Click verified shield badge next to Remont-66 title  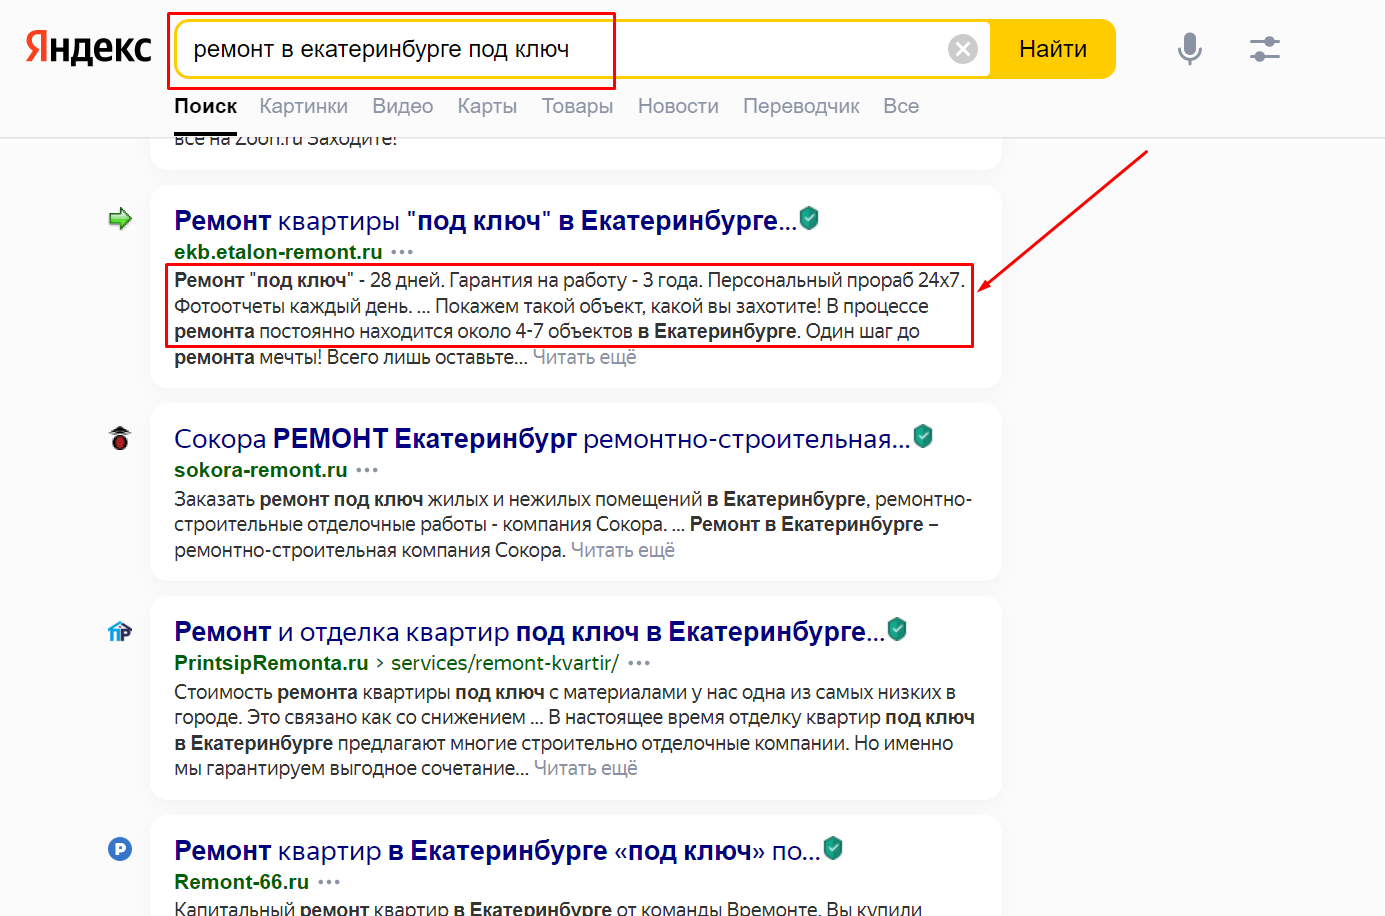[833, 848]
